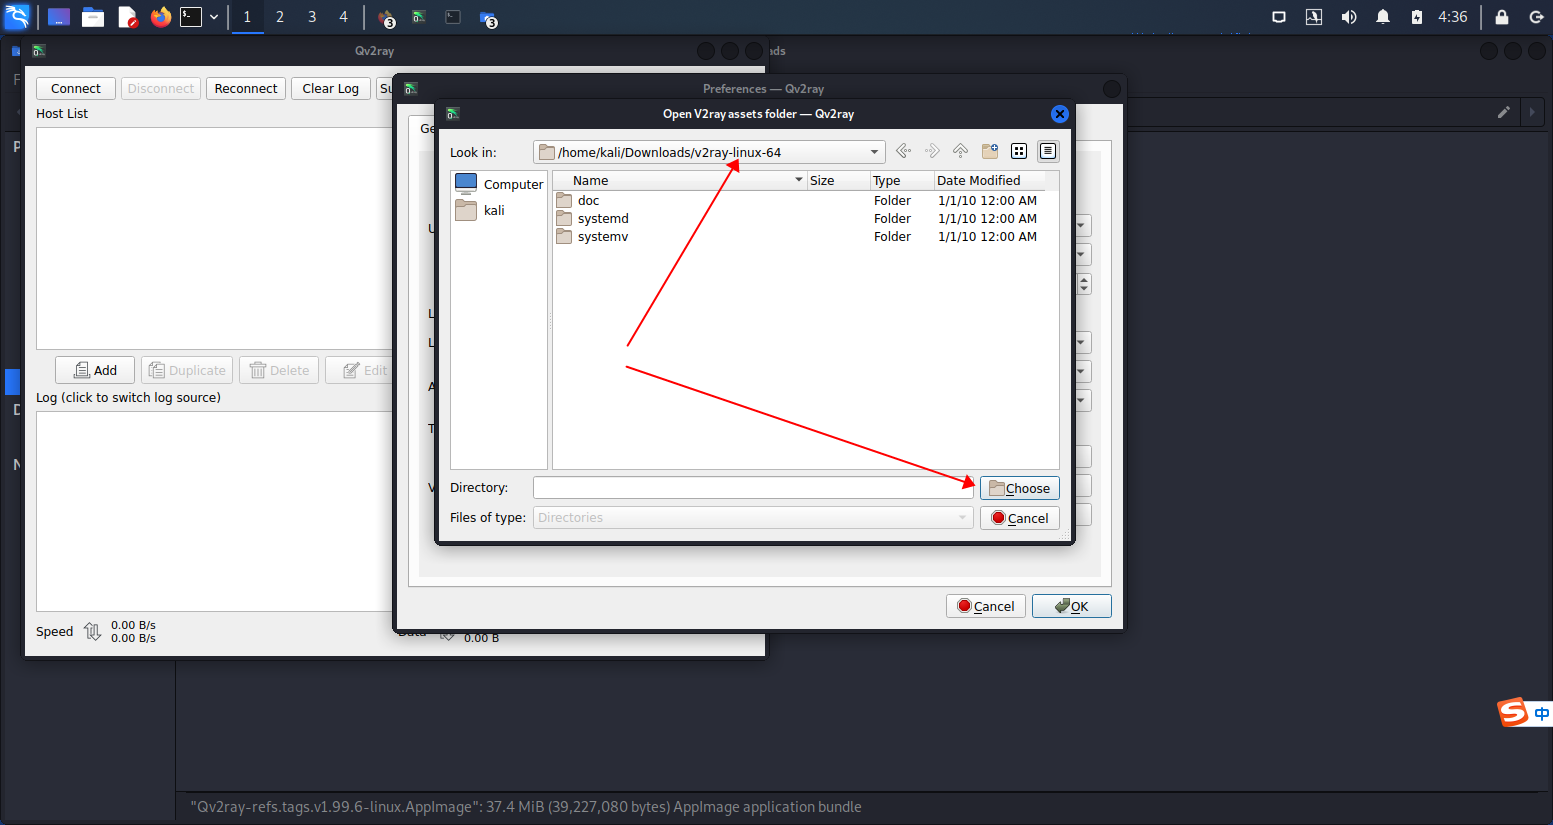The height and width of the screenshot is (825, 1553).
Task: Cancel the Open V2ray assets folder dialog
Action: pyautogui.click(x=1019, y=518)
